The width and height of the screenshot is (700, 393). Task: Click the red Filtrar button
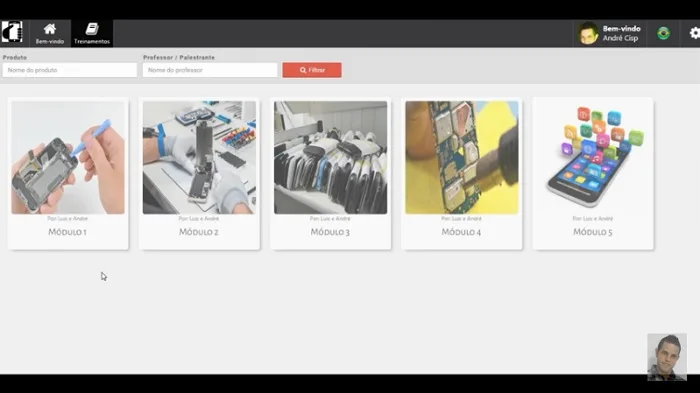coord(312,70)
